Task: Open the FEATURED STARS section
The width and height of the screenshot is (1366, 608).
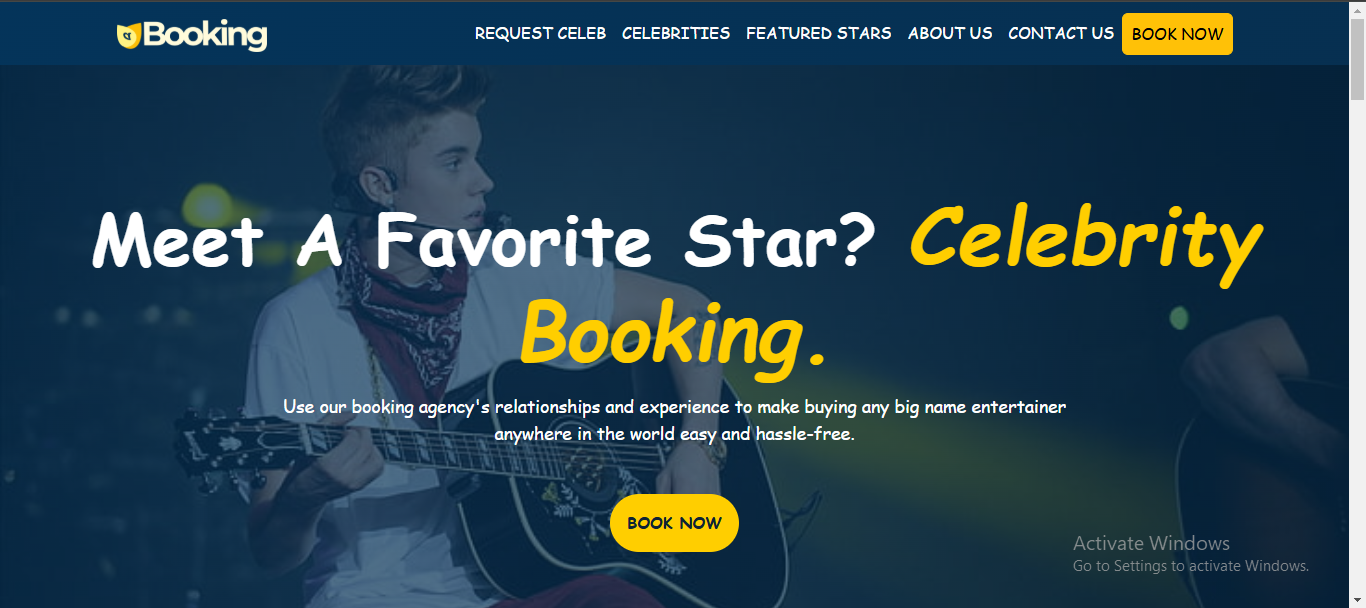Action: tap(819, 33)
